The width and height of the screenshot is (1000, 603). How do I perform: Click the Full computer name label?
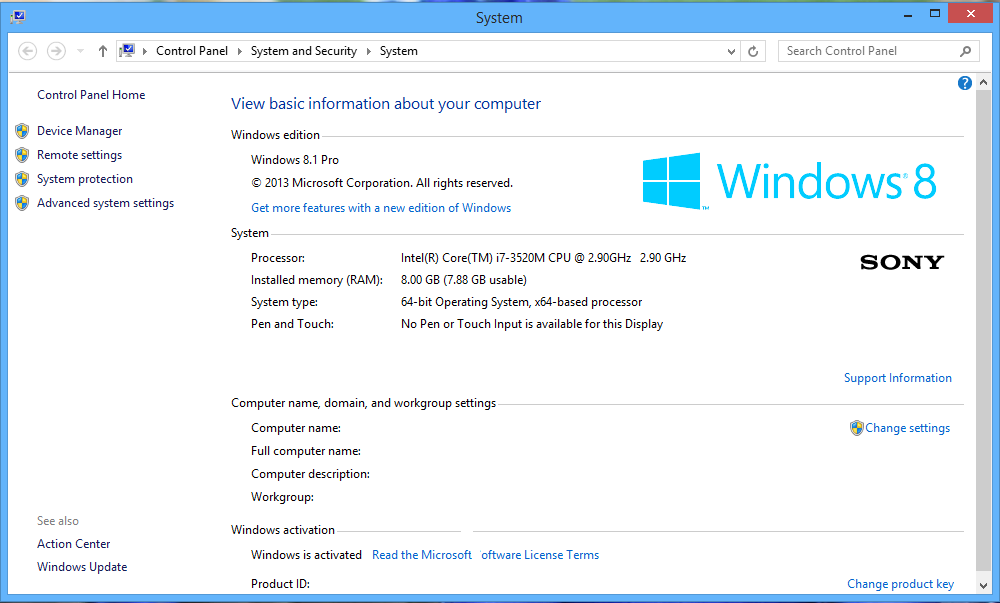[306, 451]
